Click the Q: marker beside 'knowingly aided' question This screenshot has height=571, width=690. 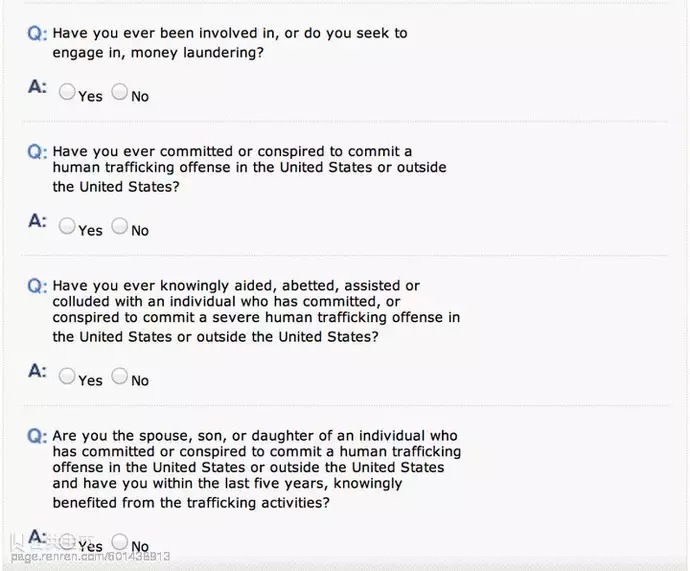point(37,286)
